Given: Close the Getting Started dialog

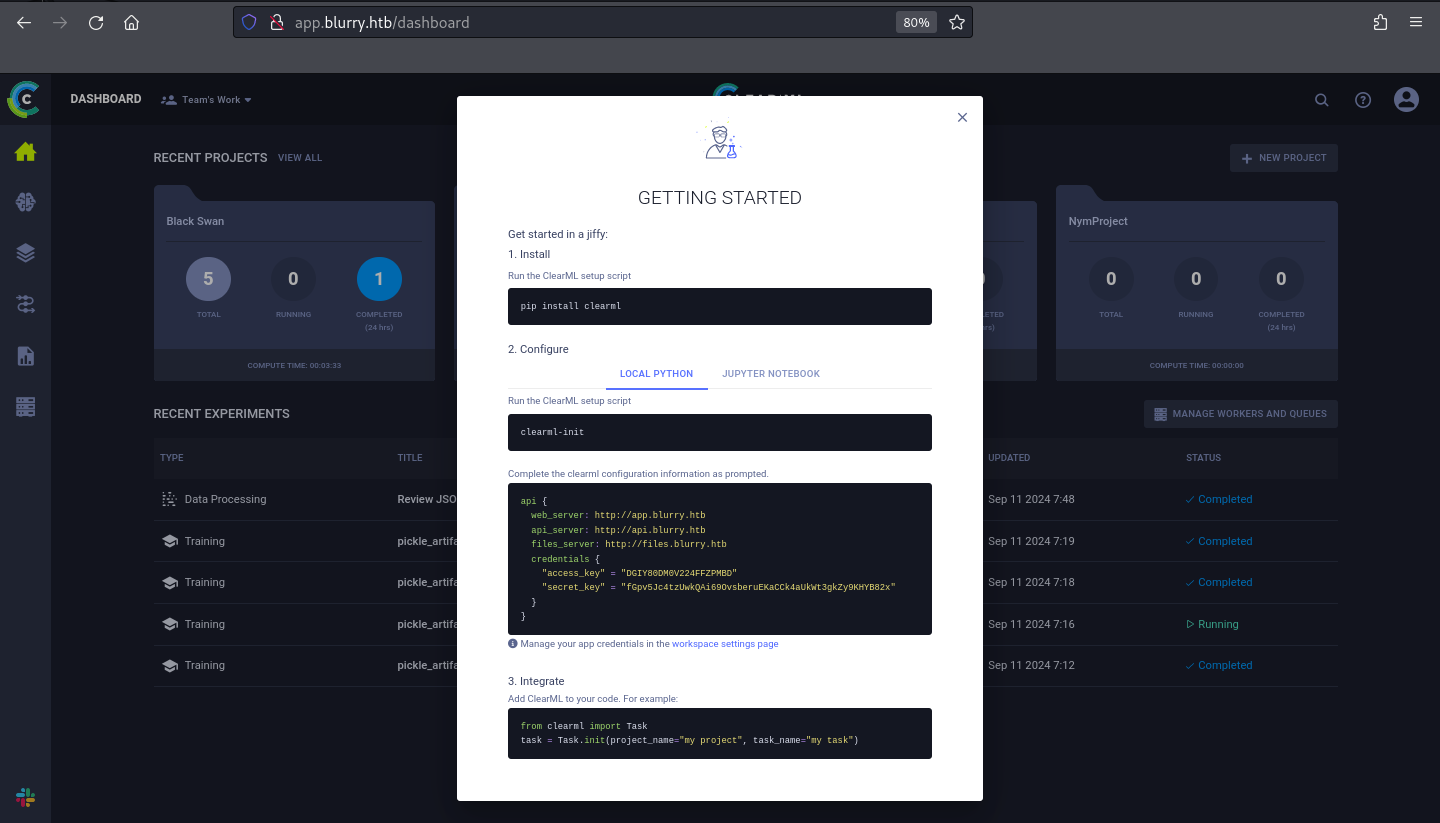Looking at the screenshot, I should (x=962, y=117).
